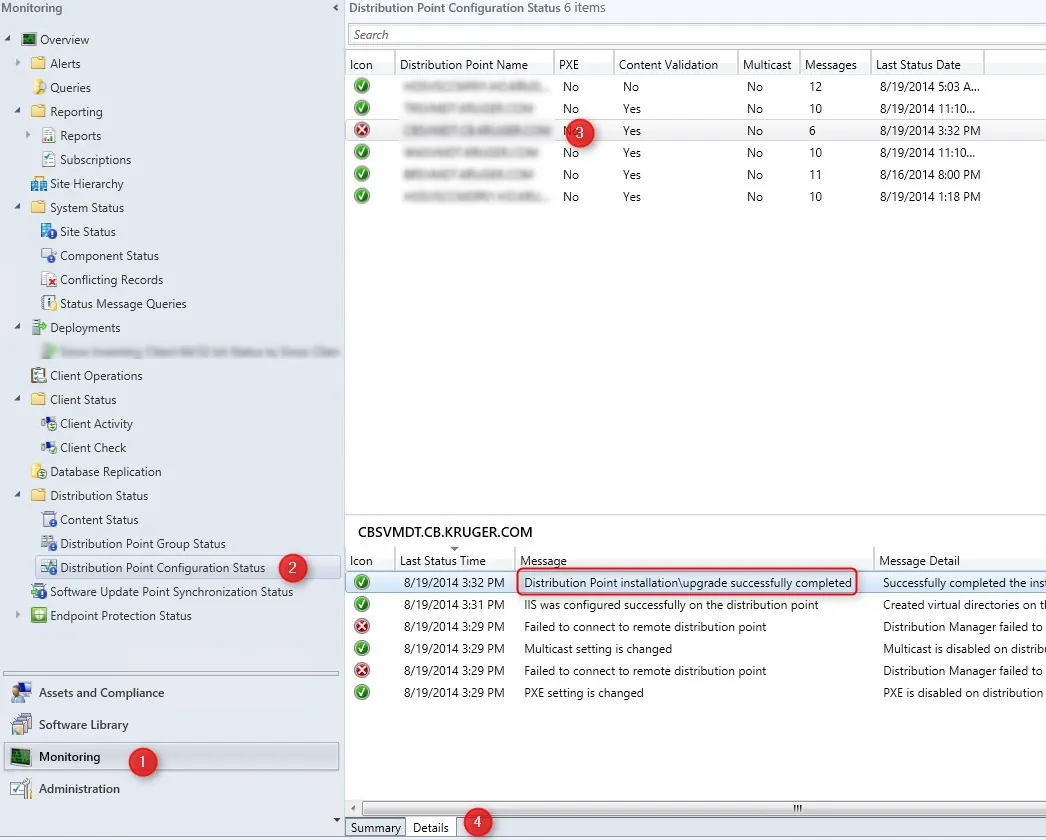Select the Content Status tree item
Image resolution: width=1046 pixels, height=840 pixels.
pos(99,520)
